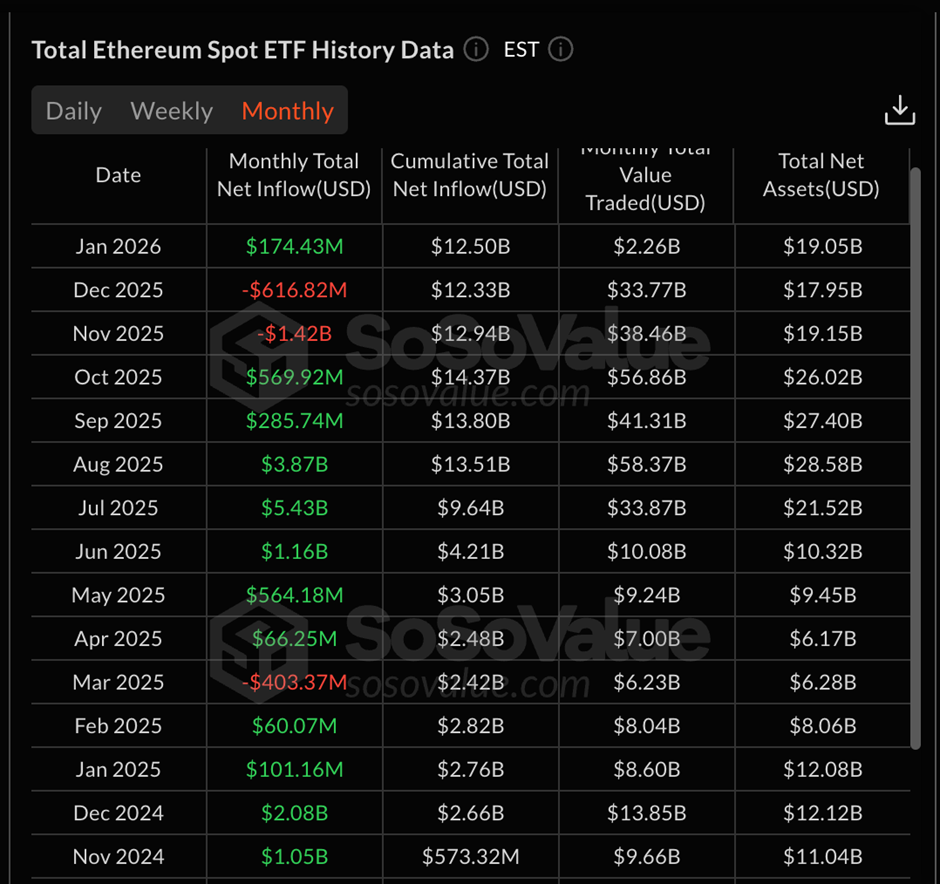Switch to the Daily tab
This screenshot has height=884, width=940.
pos(74,111)
